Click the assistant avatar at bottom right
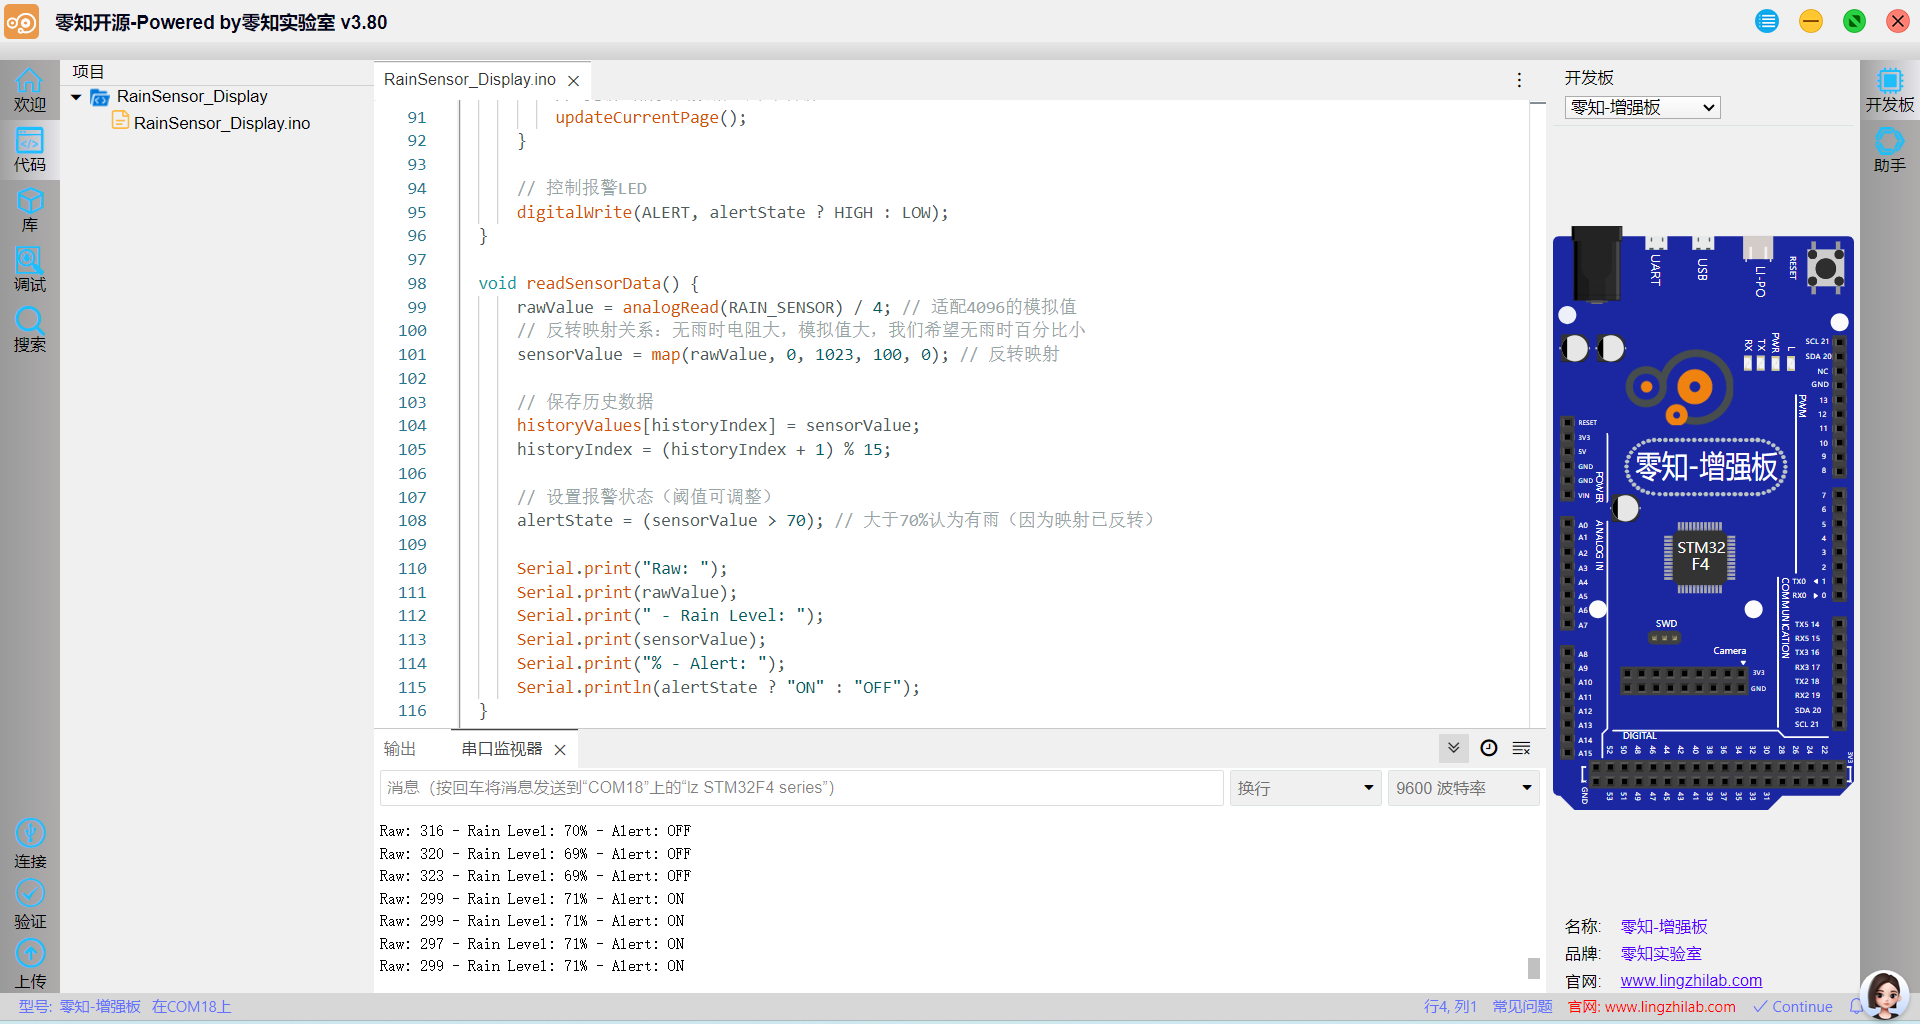Screen dimensions: 1920x1024 point(1885,995)
